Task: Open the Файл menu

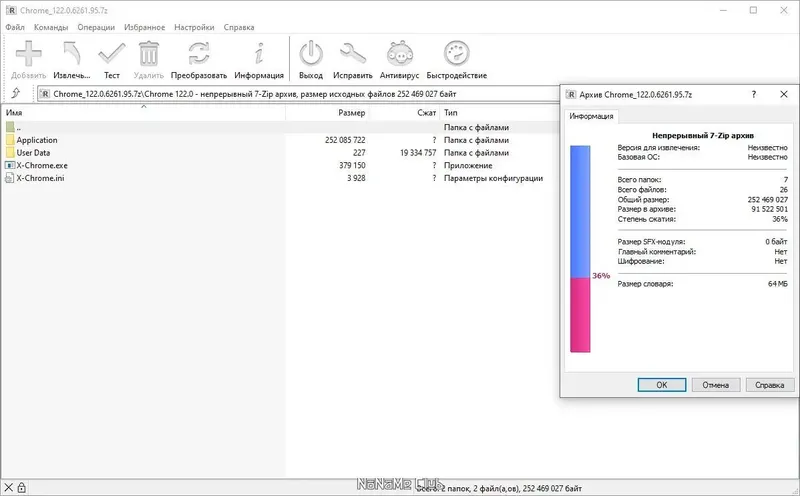Action: tap(15, 27)
